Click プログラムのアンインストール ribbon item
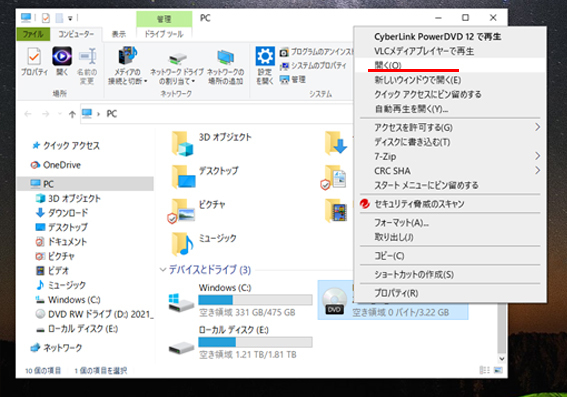Screen dimensions: 567x397 click(x=316, y=52)
